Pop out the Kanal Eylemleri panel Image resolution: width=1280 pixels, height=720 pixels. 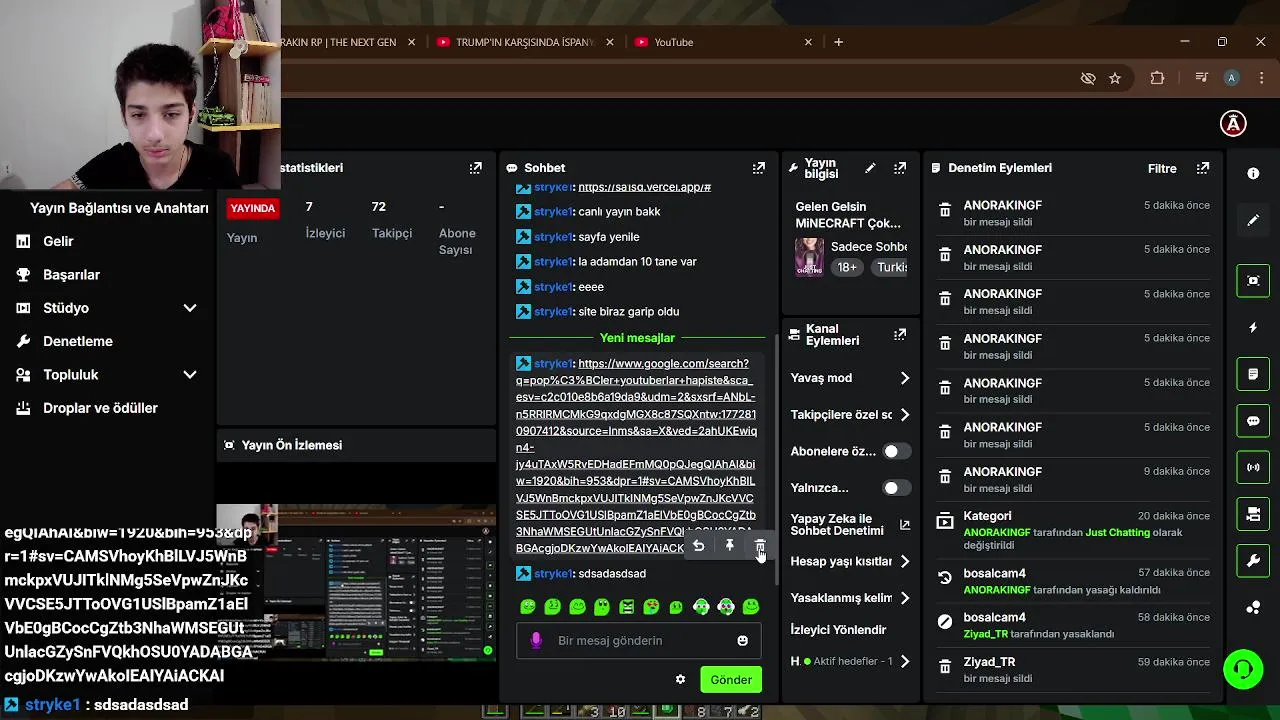click(x=900, y=334)
